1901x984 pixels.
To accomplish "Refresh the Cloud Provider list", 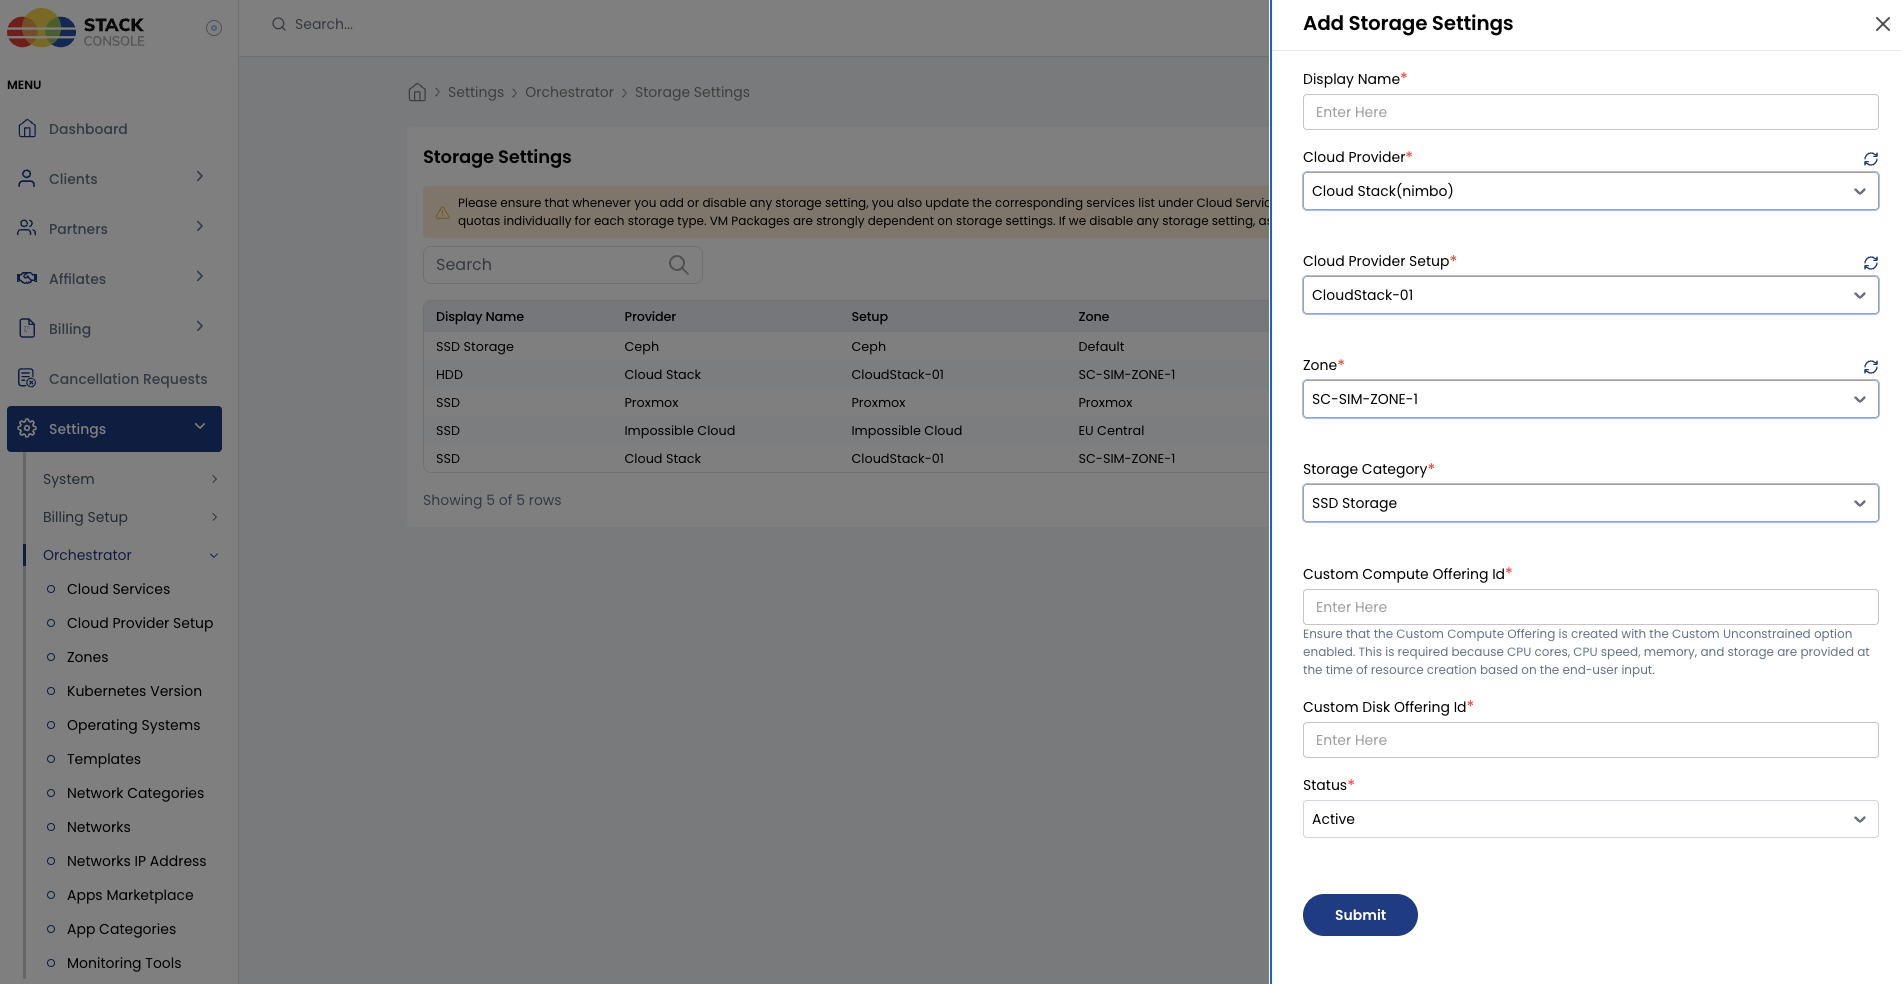I will point(1870,158).
